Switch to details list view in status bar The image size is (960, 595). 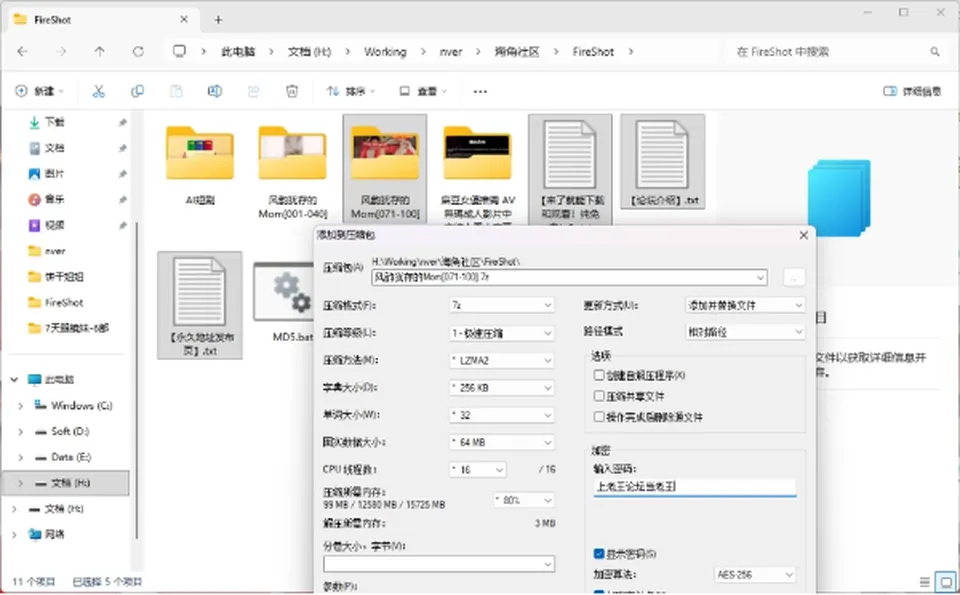pyautogui.click(x=924, y=582)
